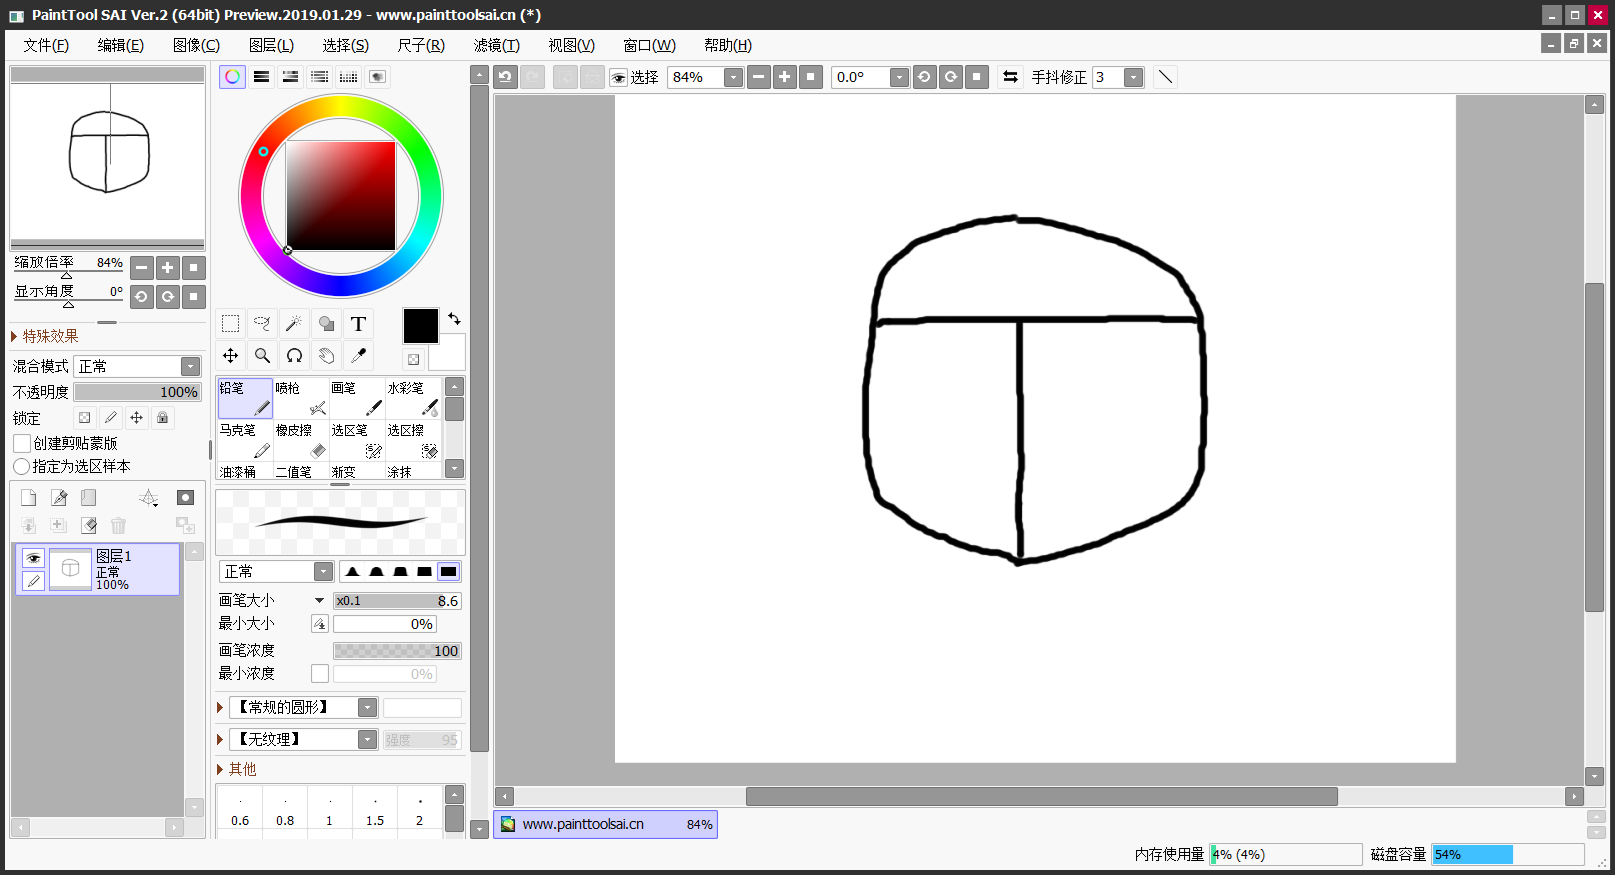Open the 滤镜(T) menu
The width and height of the screenshot is (1615, 875).
tap(497, 45)
